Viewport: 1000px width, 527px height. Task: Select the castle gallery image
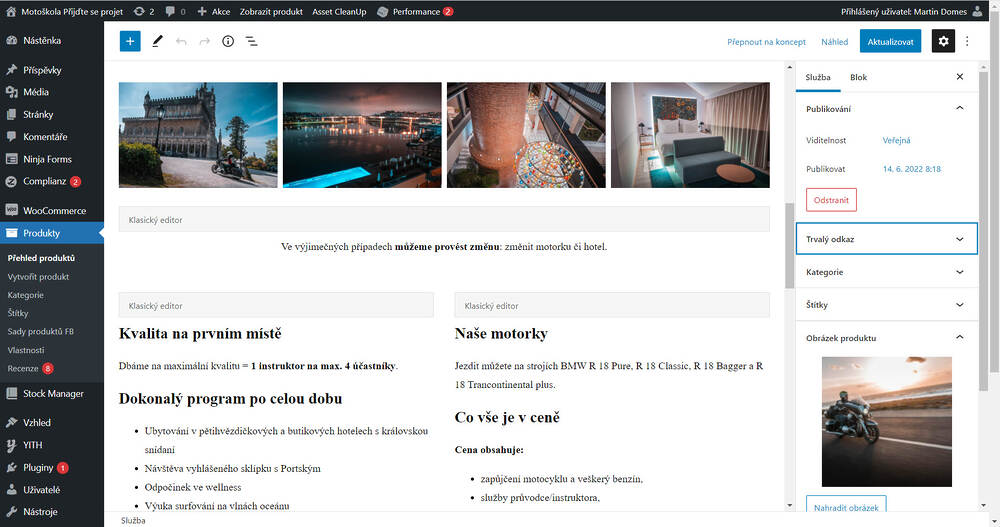coord(198,135)
